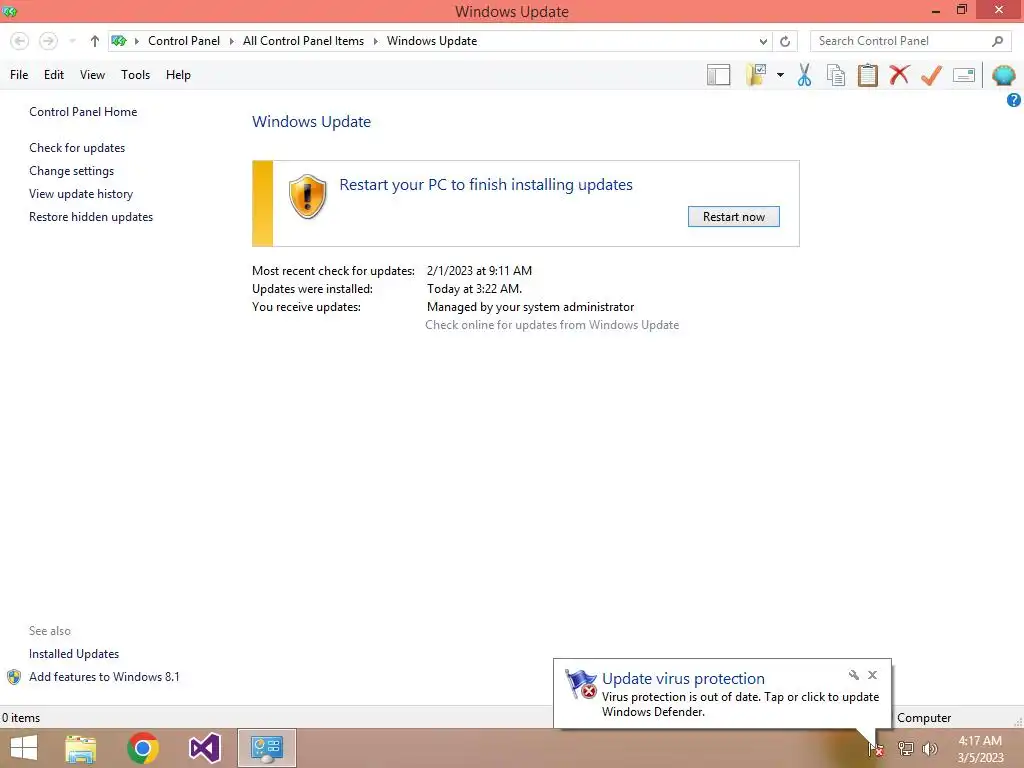Click the navigation pane layout icon

point(718,75)
